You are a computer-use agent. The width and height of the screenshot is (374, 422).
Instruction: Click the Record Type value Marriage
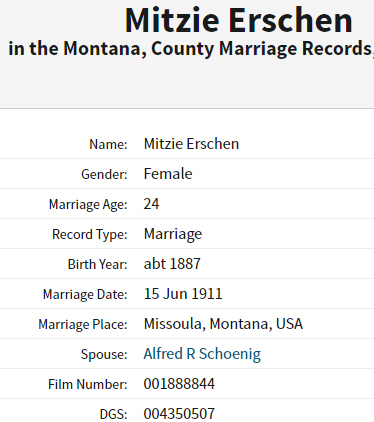coord(173,234)
